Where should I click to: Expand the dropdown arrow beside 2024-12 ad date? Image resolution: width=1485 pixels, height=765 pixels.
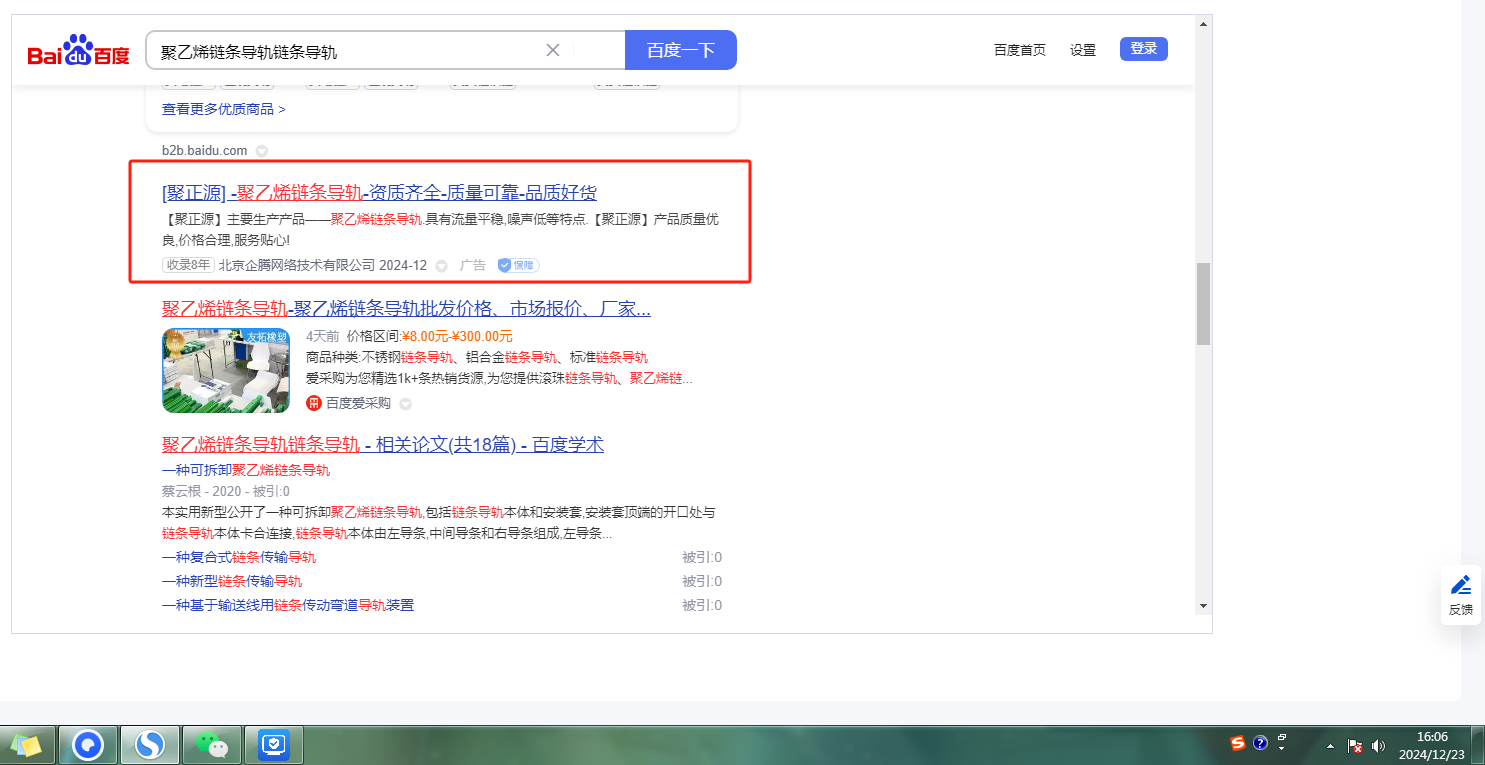[441, 266]
